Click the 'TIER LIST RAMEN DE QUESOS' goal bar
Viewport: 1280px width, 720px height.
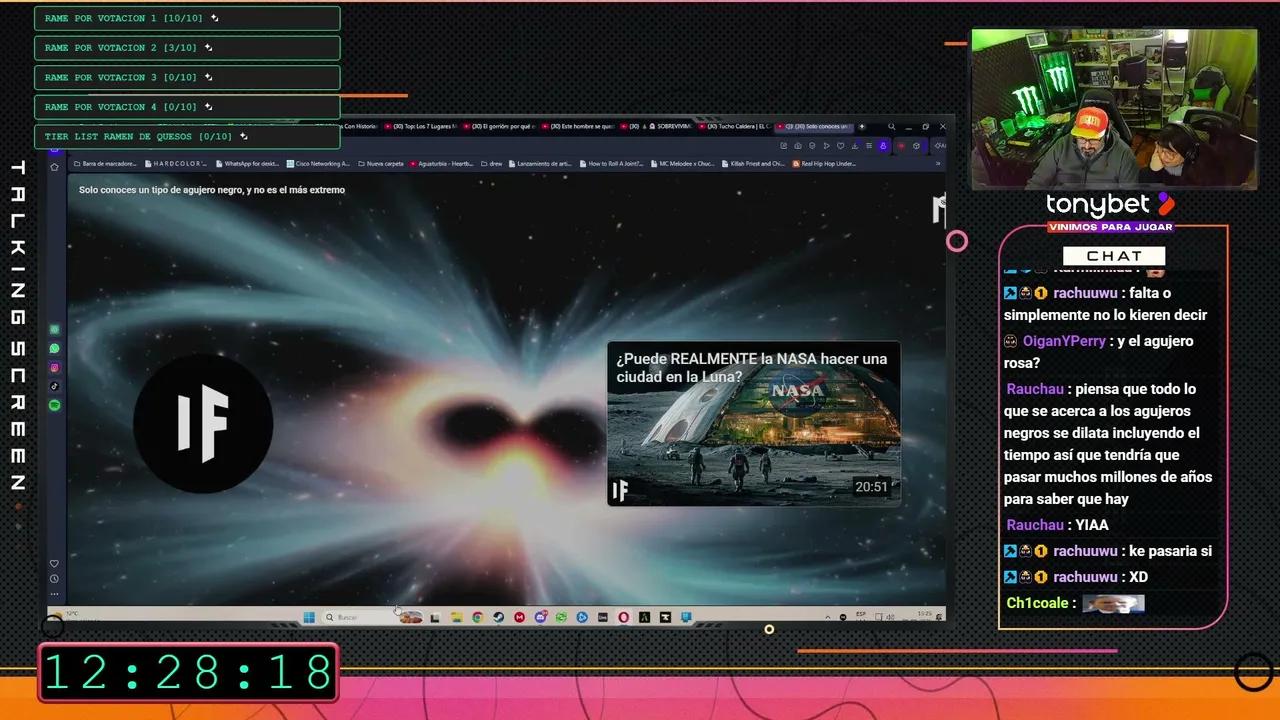[x=187, y=136]
